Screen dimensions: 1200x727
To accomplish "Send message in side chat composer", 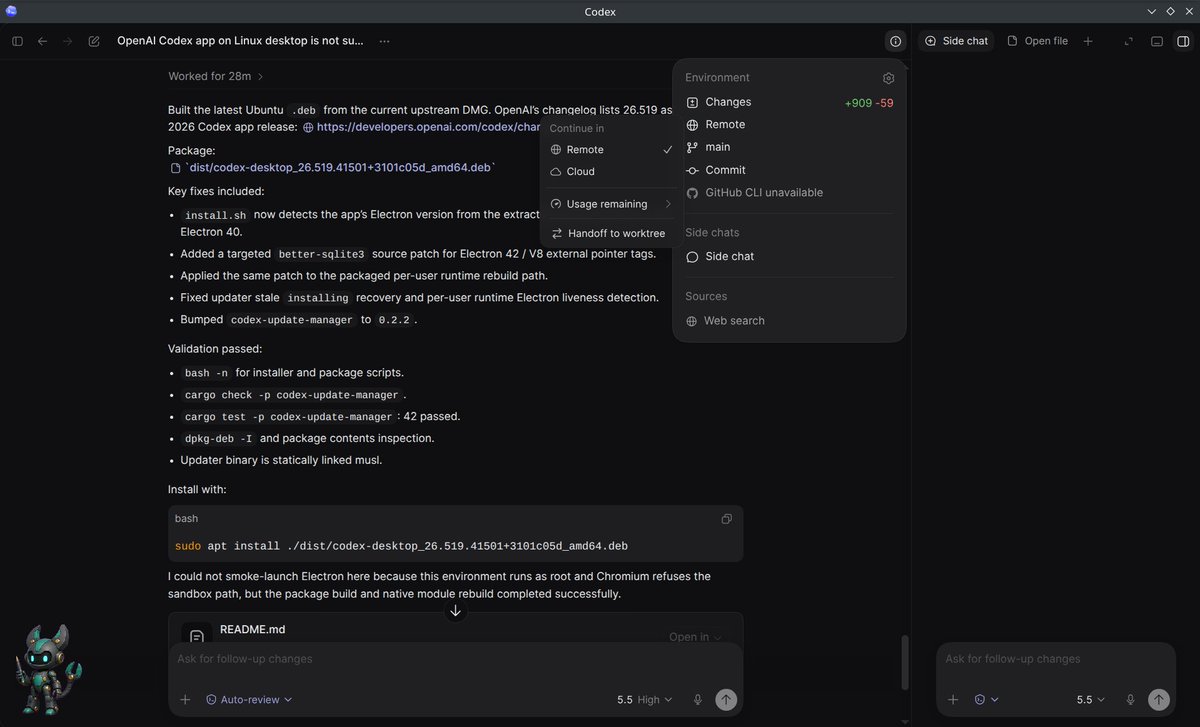I will 1158,700.
